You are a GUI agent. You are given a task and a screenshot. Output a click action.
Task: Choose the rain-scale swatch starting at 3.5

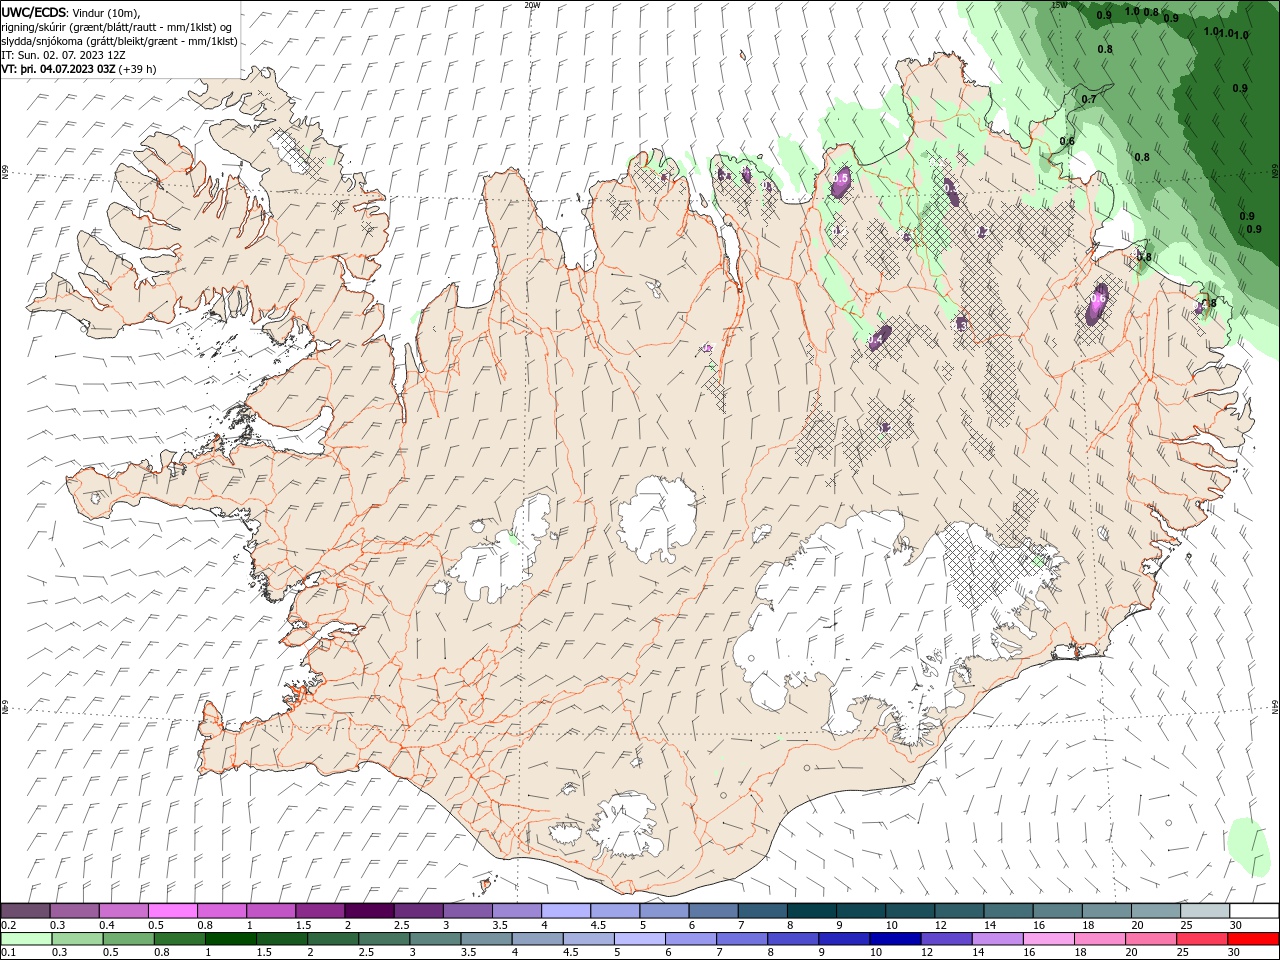pyautogui.click(x=486, y=939)
